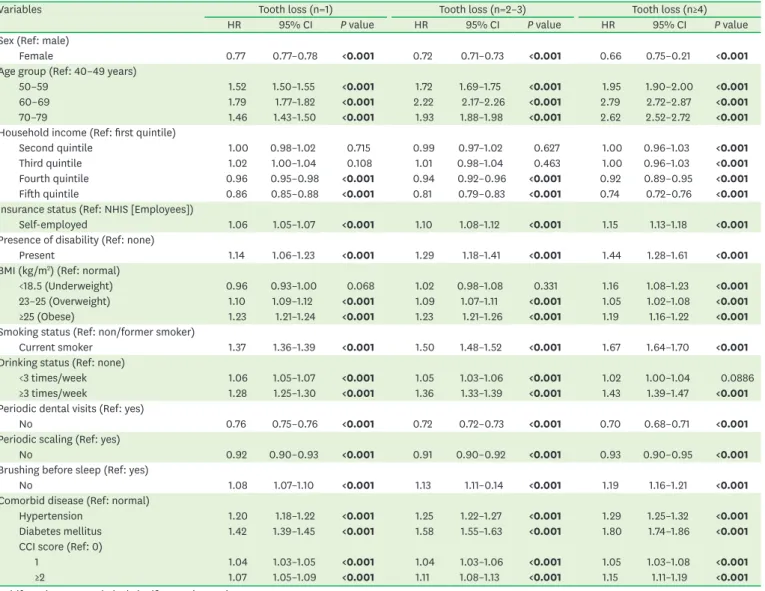Select the '≥3 times/week' row label

(53, 393)
